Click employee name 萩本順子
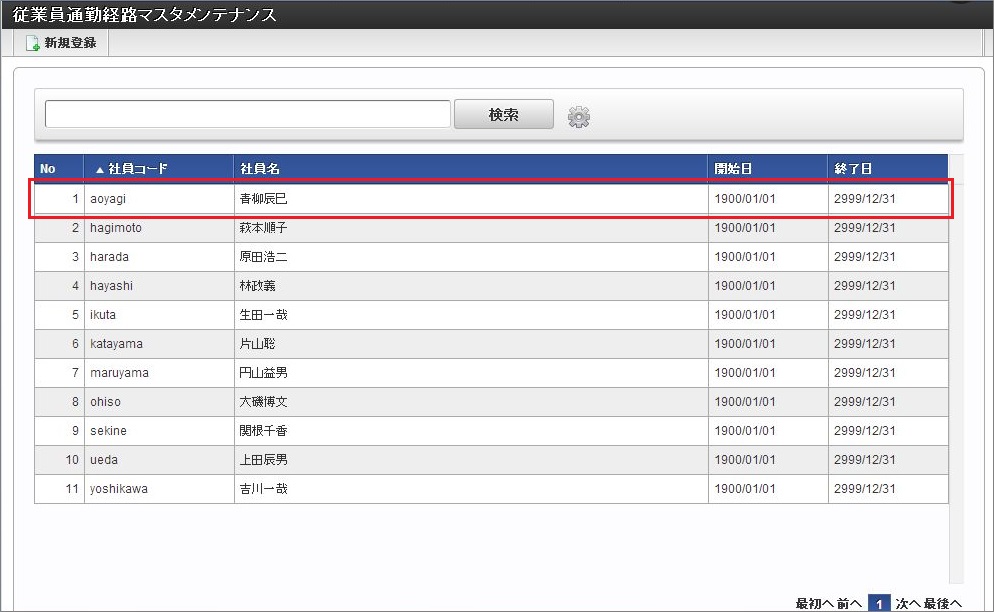This screenshot has width=994, height=612. (263, 228)
